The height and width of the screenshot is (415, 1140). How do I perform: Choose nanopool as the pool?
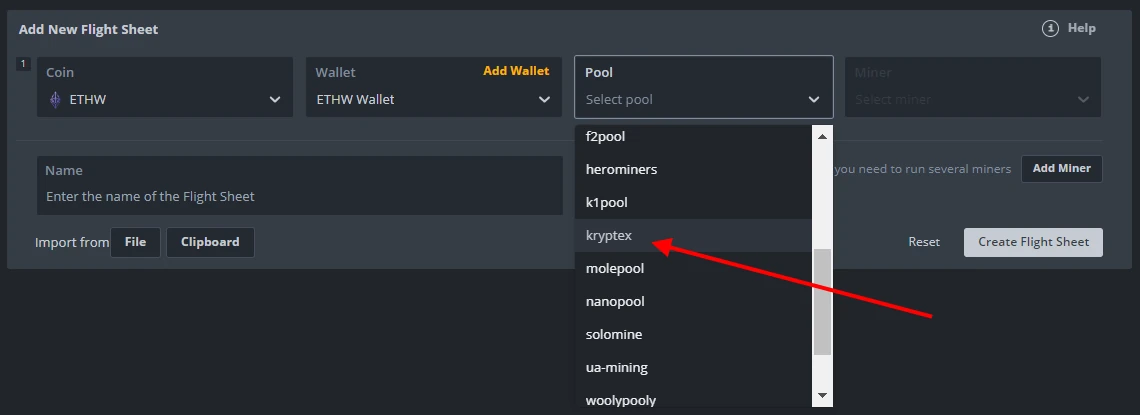(x=615, y=301)
